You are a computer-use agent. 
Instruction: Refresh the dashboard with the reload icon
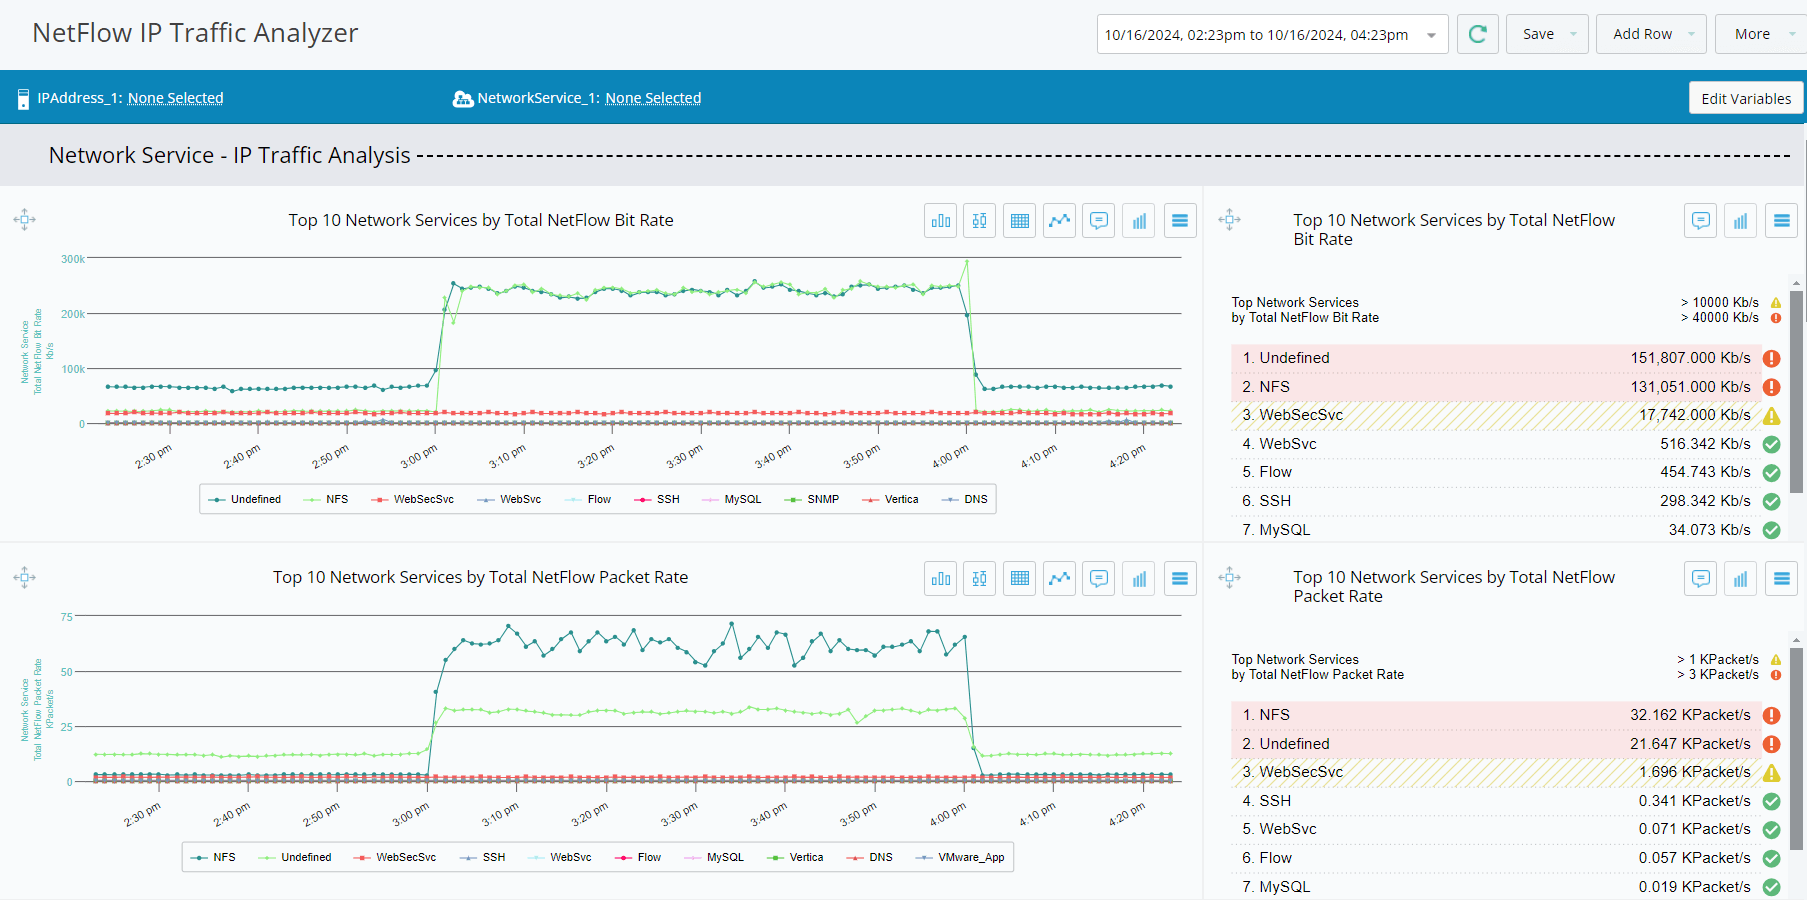point(1477,34)
